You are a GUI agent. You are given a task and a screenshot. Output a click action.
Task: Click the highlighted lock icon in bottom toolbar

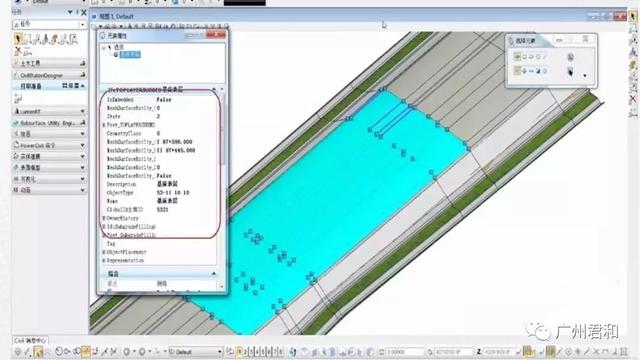pos(86,351)
